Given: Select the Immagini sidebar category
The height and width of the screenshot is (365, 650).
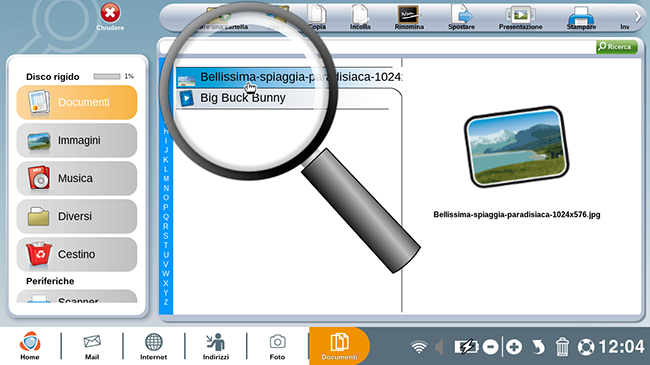Looking at the screenshot, I should tap(77, 140).
